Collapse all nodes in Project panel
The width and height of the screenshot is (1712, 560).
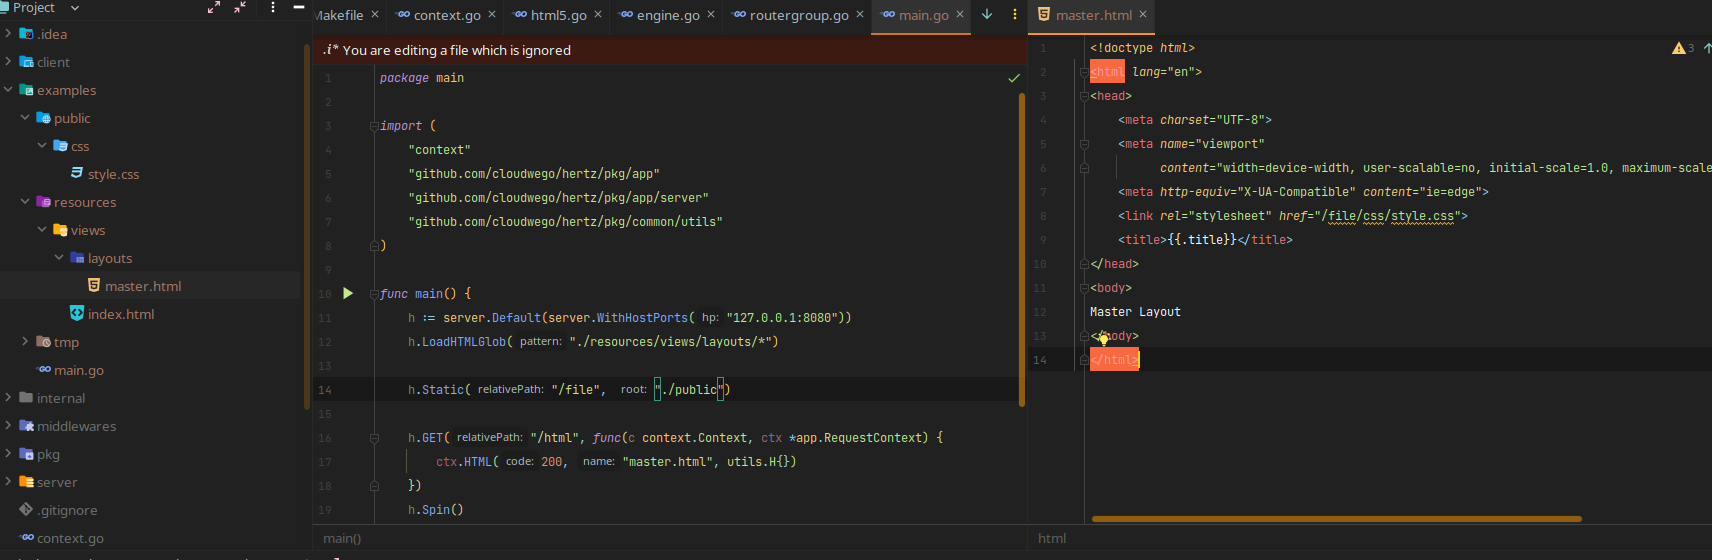point(240,7)
